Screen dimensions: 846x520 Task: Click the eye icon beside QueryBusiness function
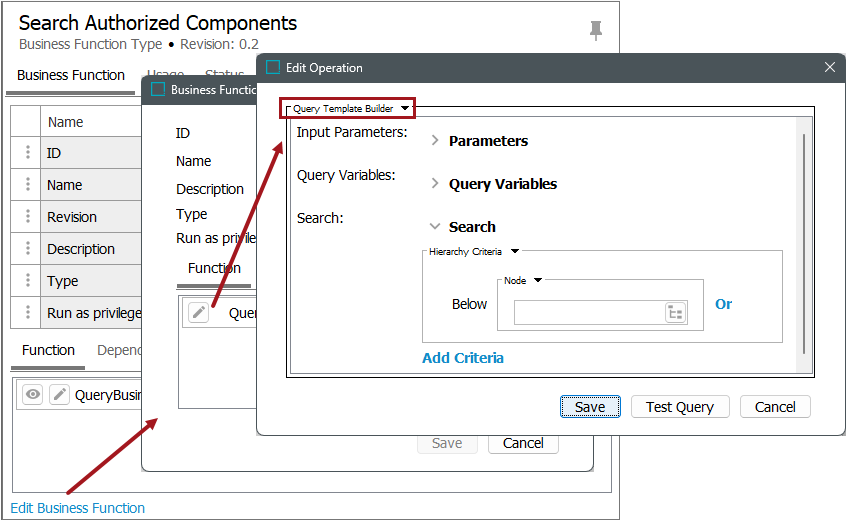[x=33, y=395]
